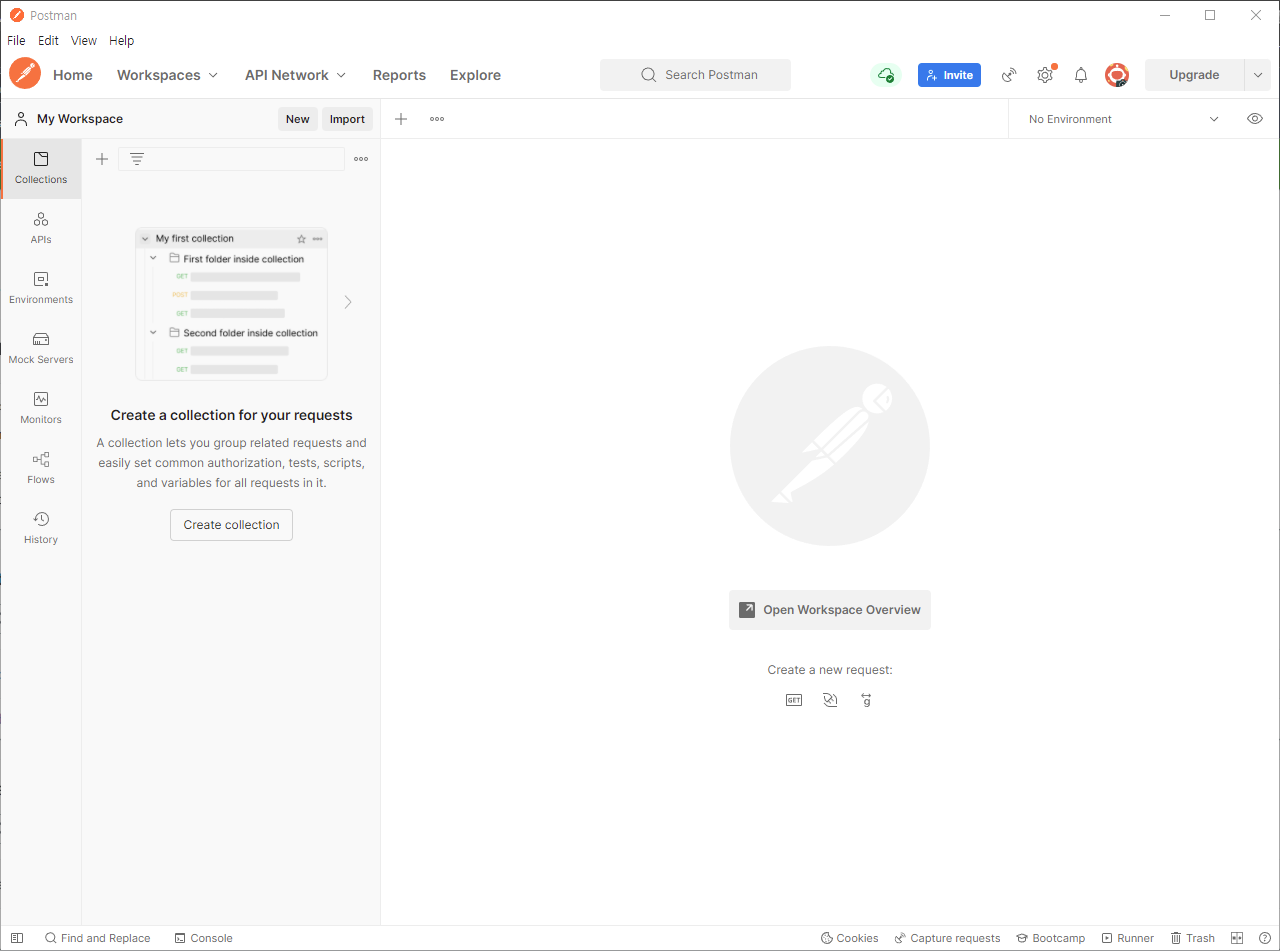This screenshot has height=951, width=1280.
Task: Open the Environments sidebar section
Action: point(41,288)
